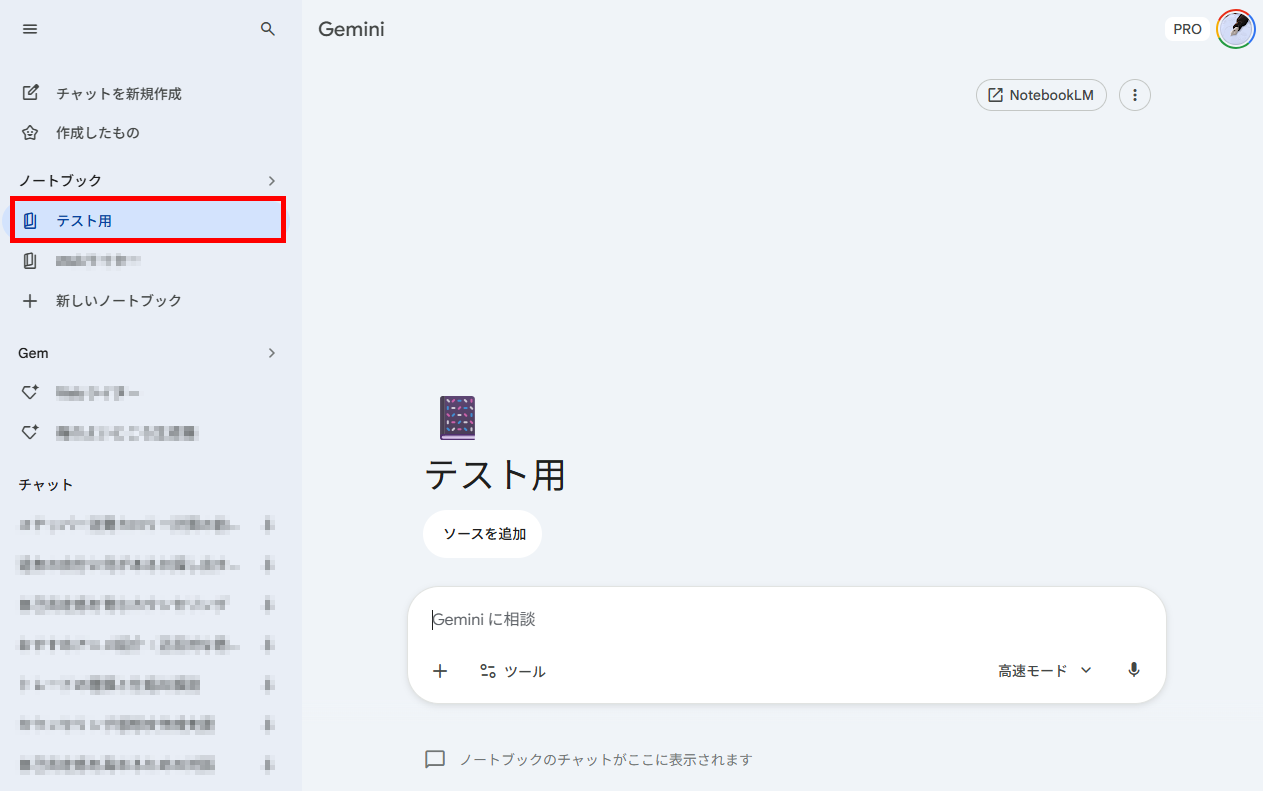Click the microphone voice input icon
The image size is (1263, 791).
(x=1134, y=670)
